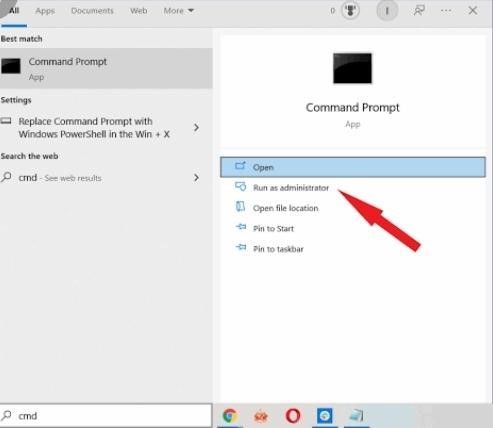Click the shield icon for Run as administrator

(240, 187)
